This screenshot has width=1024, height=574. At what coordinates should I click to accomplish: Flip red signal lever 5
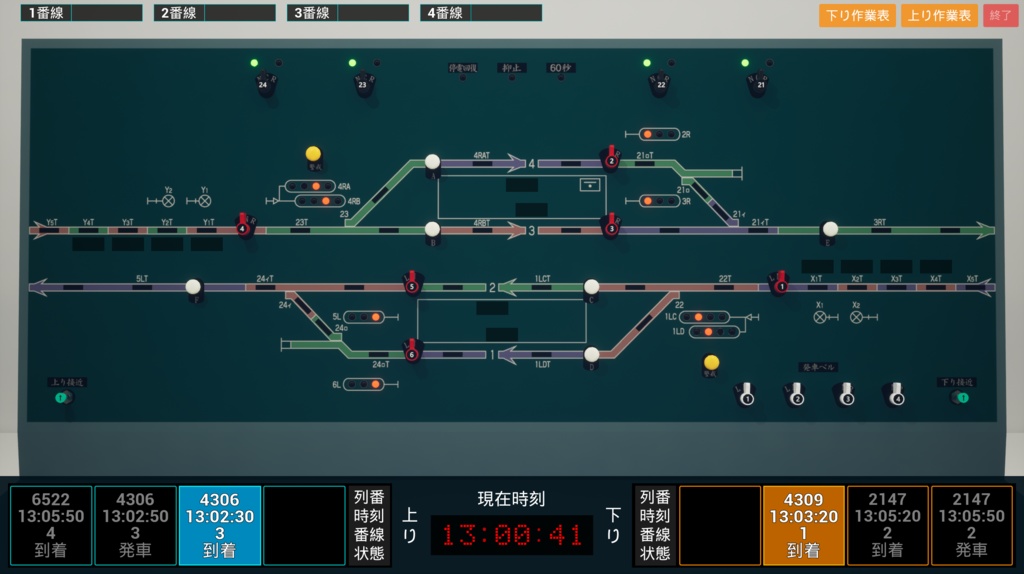point(411,283)
